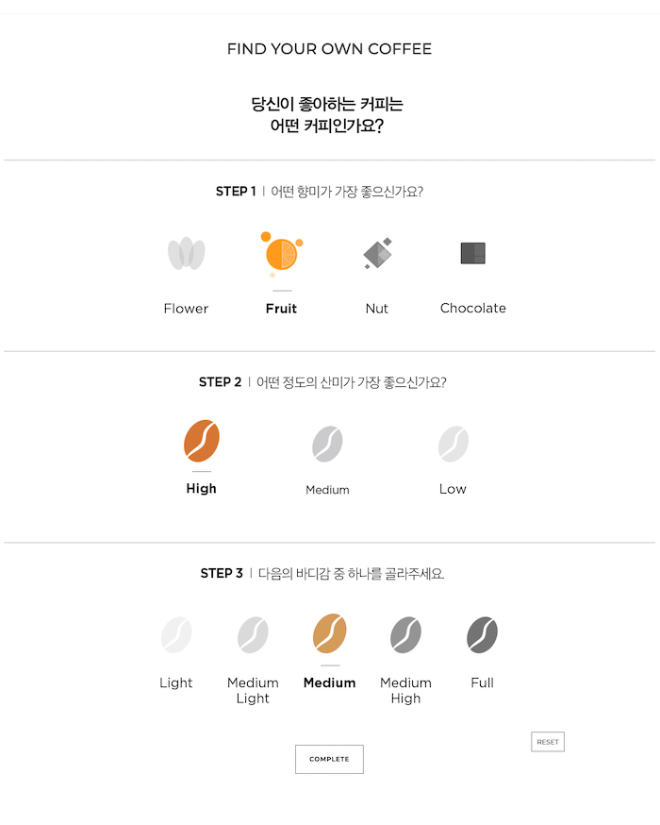Choose the Medium High text label
Image resolution: width=660 pixels, height=825 pixels.
406,690
